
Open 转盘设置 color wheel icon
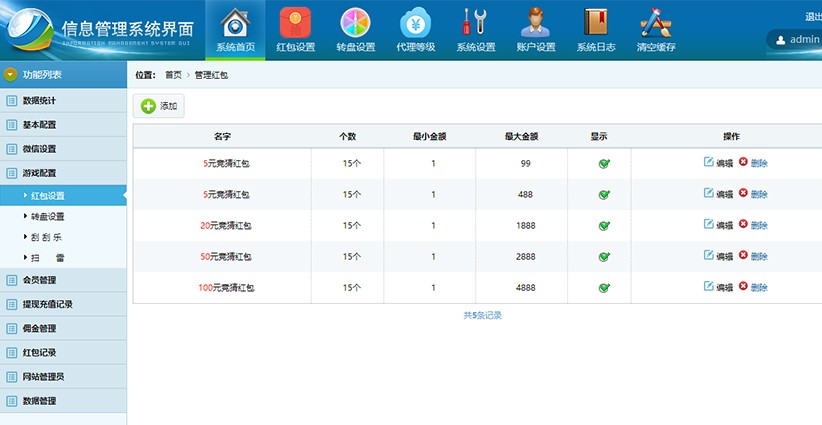(355, 24)
